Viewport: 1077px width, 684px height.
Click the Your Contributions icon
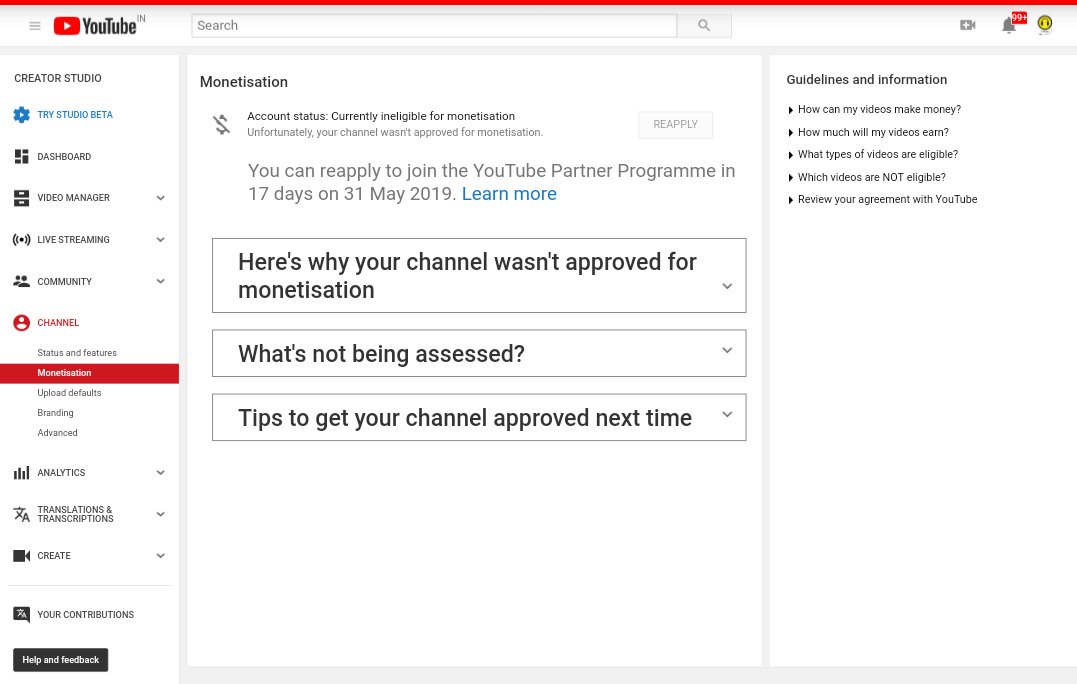(x=21, y=615)
